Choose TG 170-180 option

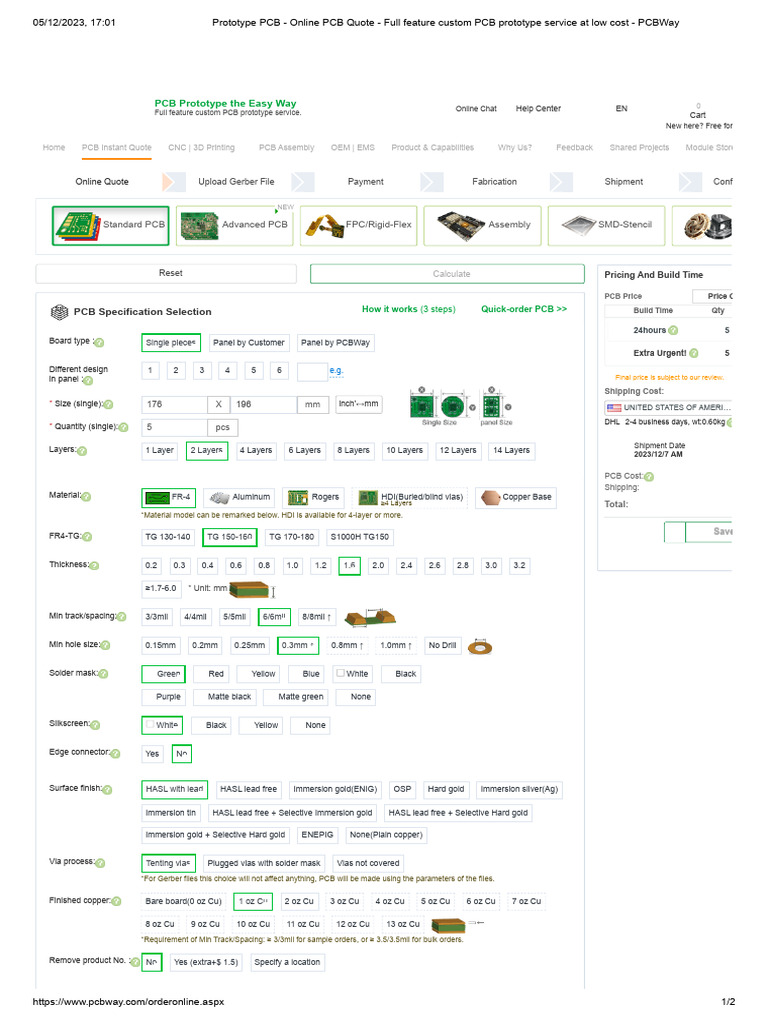291,537
